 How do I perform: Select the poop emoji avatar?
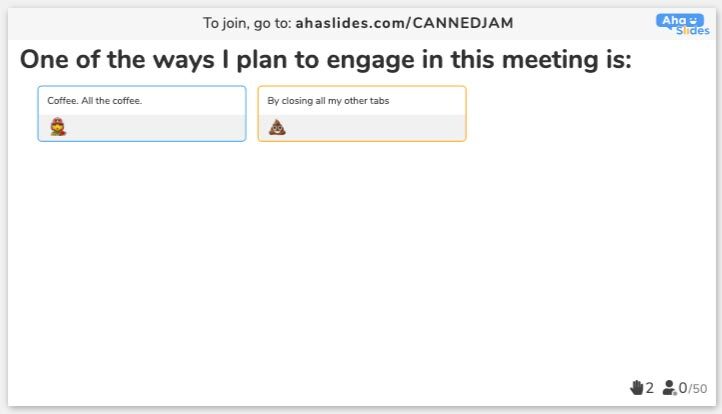pos(277,127)
